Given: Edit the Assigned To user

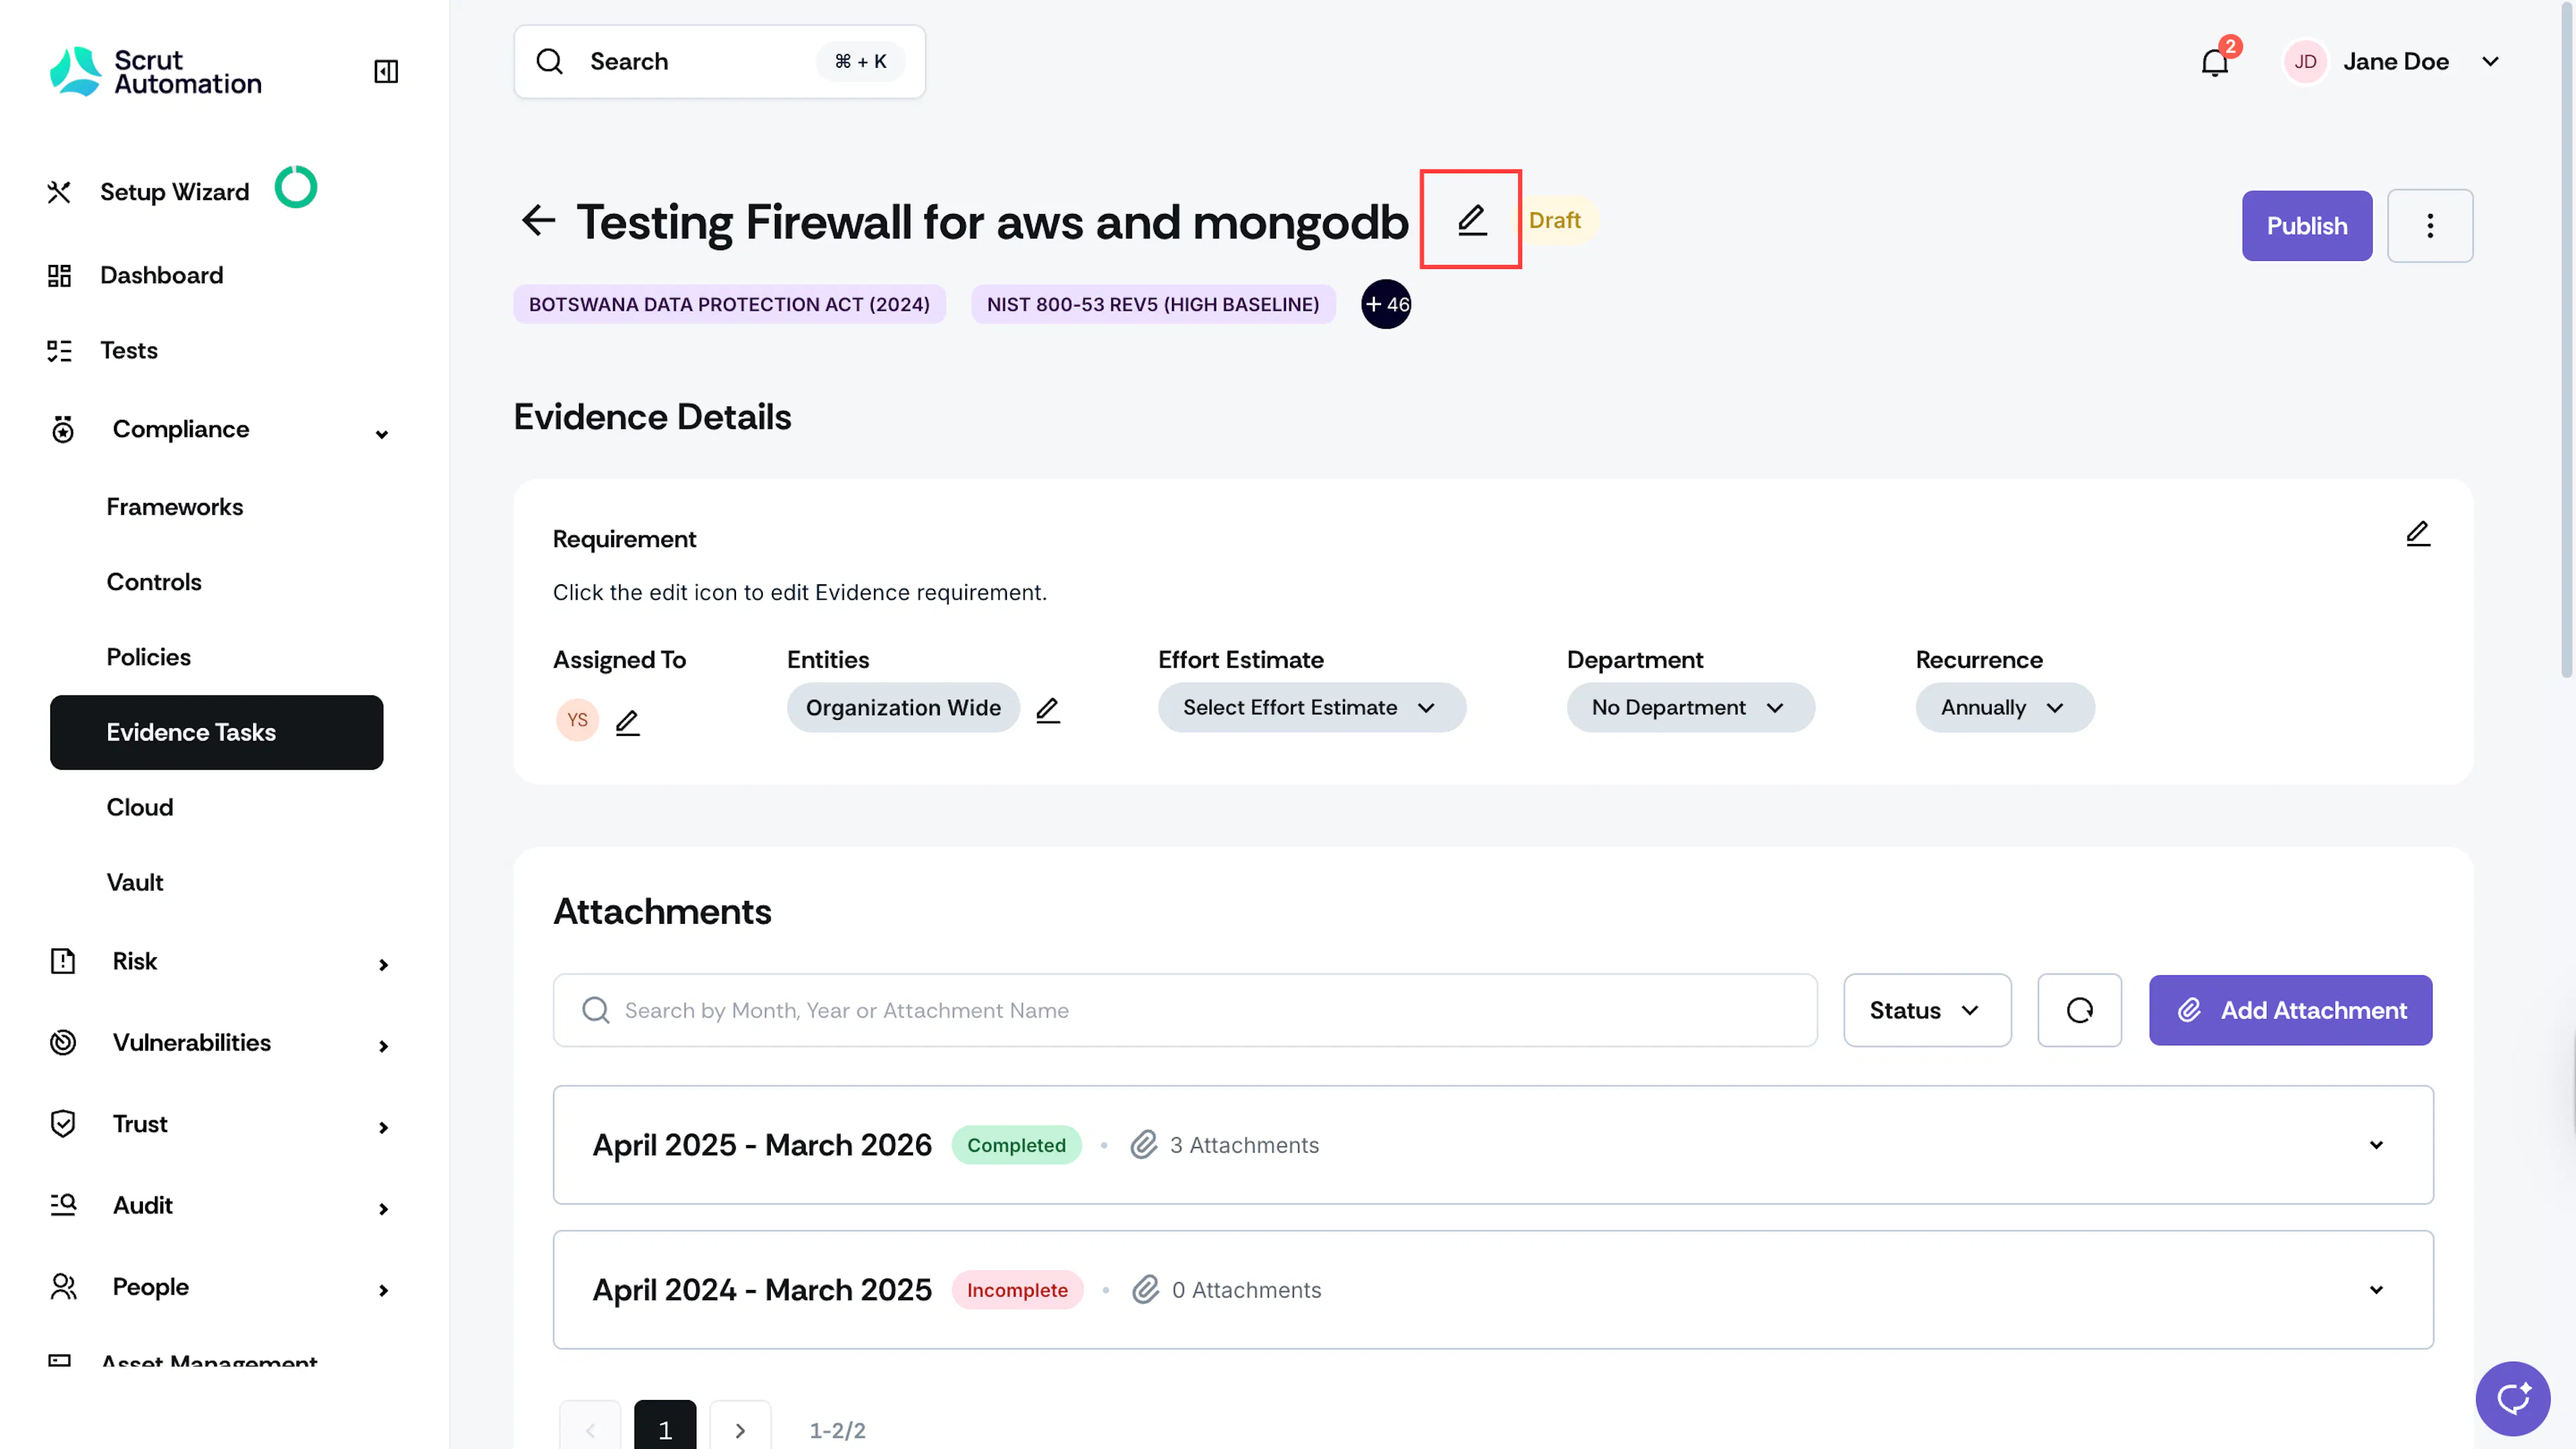Looking at the screenshot, I should click(x=627, y=722).
